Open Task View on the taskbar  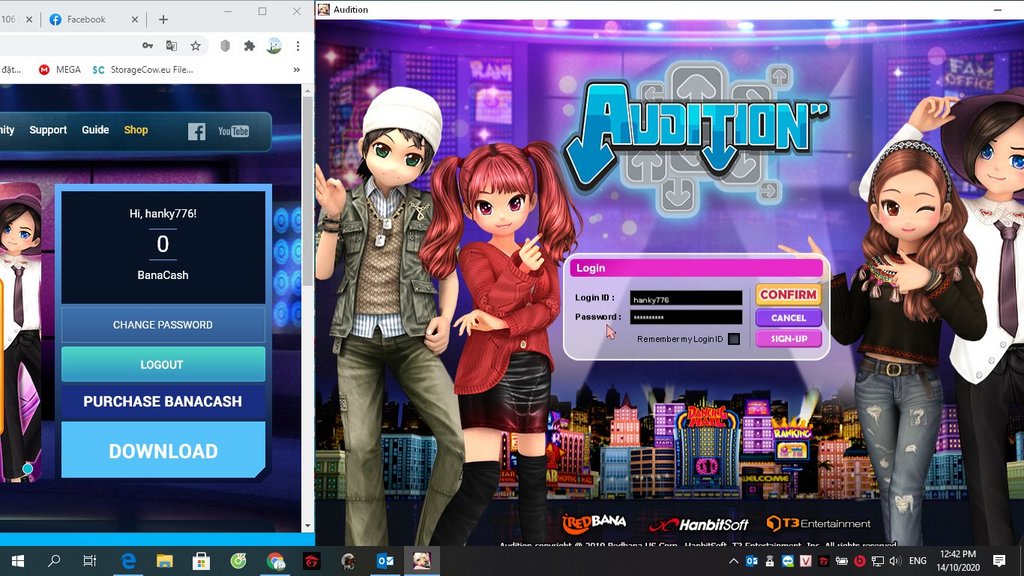tap(89, 560)
